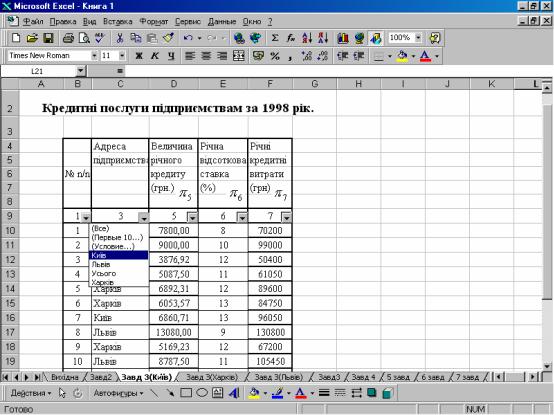Increase decimal places

[307, 56]
